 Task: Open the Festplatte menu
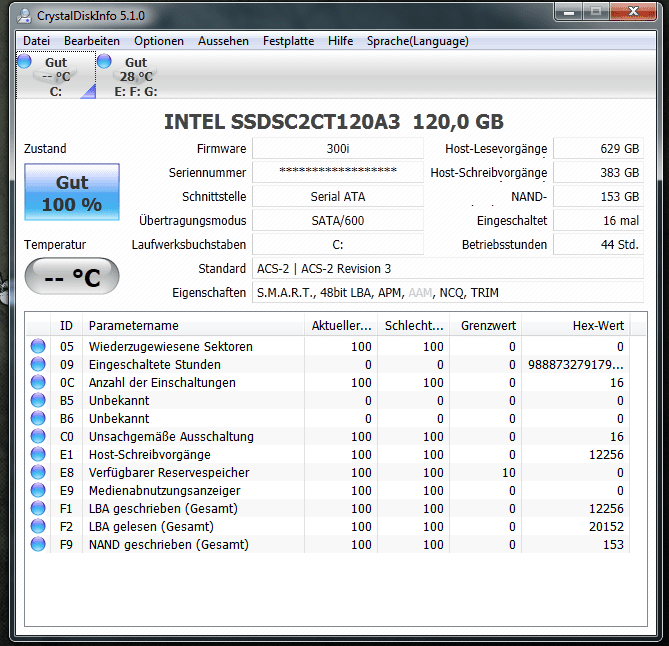[288, 41]
